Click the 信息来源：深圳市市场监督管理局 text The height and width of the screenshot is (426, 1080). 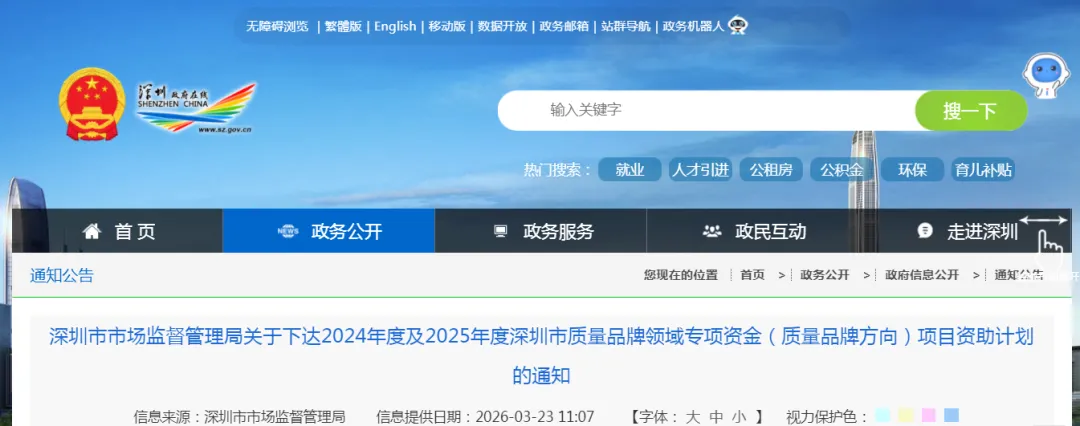239,416
